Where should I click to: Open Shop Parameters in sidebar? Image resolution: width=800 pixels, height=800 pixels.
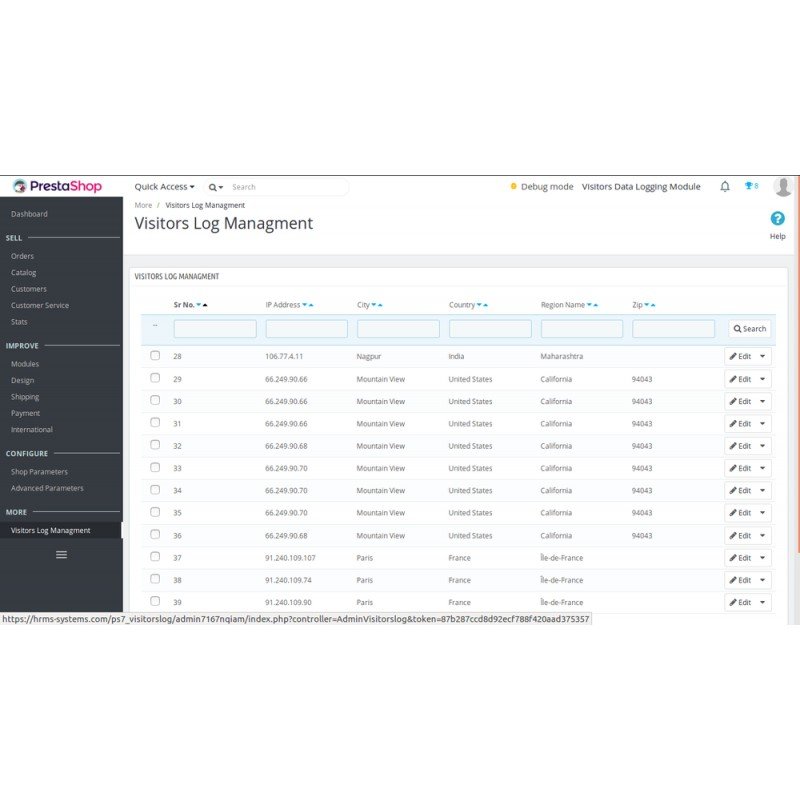coord(39,472)
